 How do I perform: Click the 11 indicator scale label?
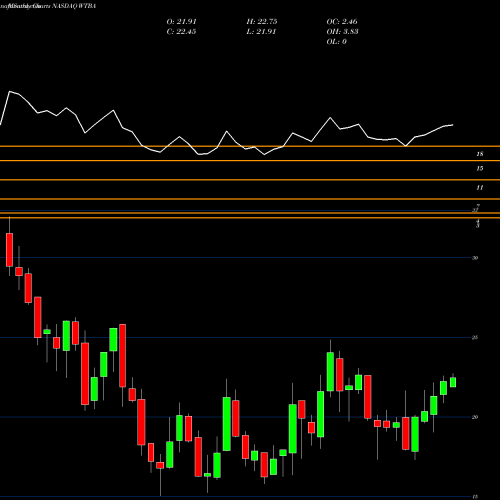(x=480, y=188)
